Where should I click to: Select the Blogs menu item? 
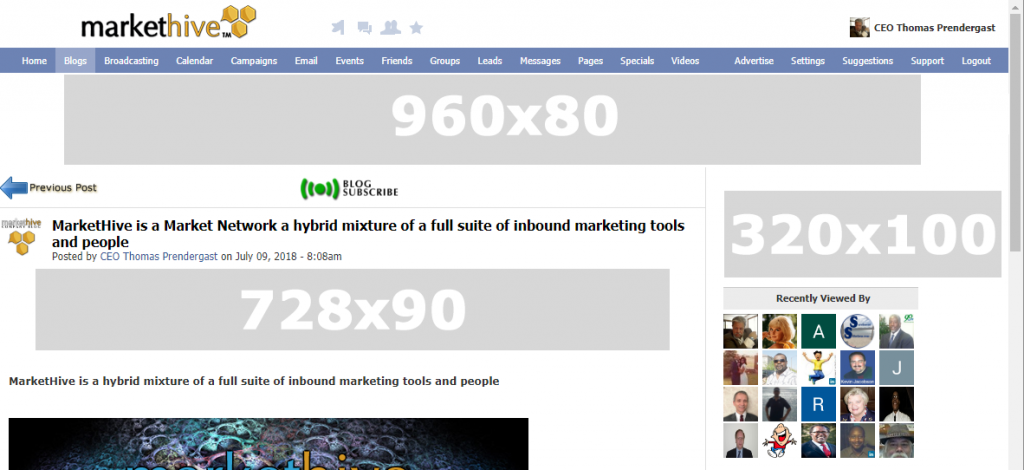(75, 61)
